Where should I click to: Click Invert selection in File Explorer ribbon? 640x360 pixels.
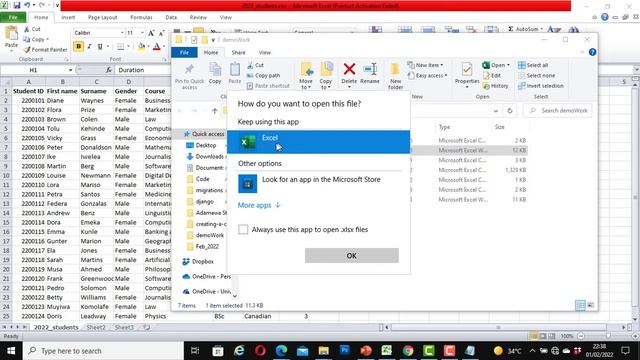pos(541,86)
